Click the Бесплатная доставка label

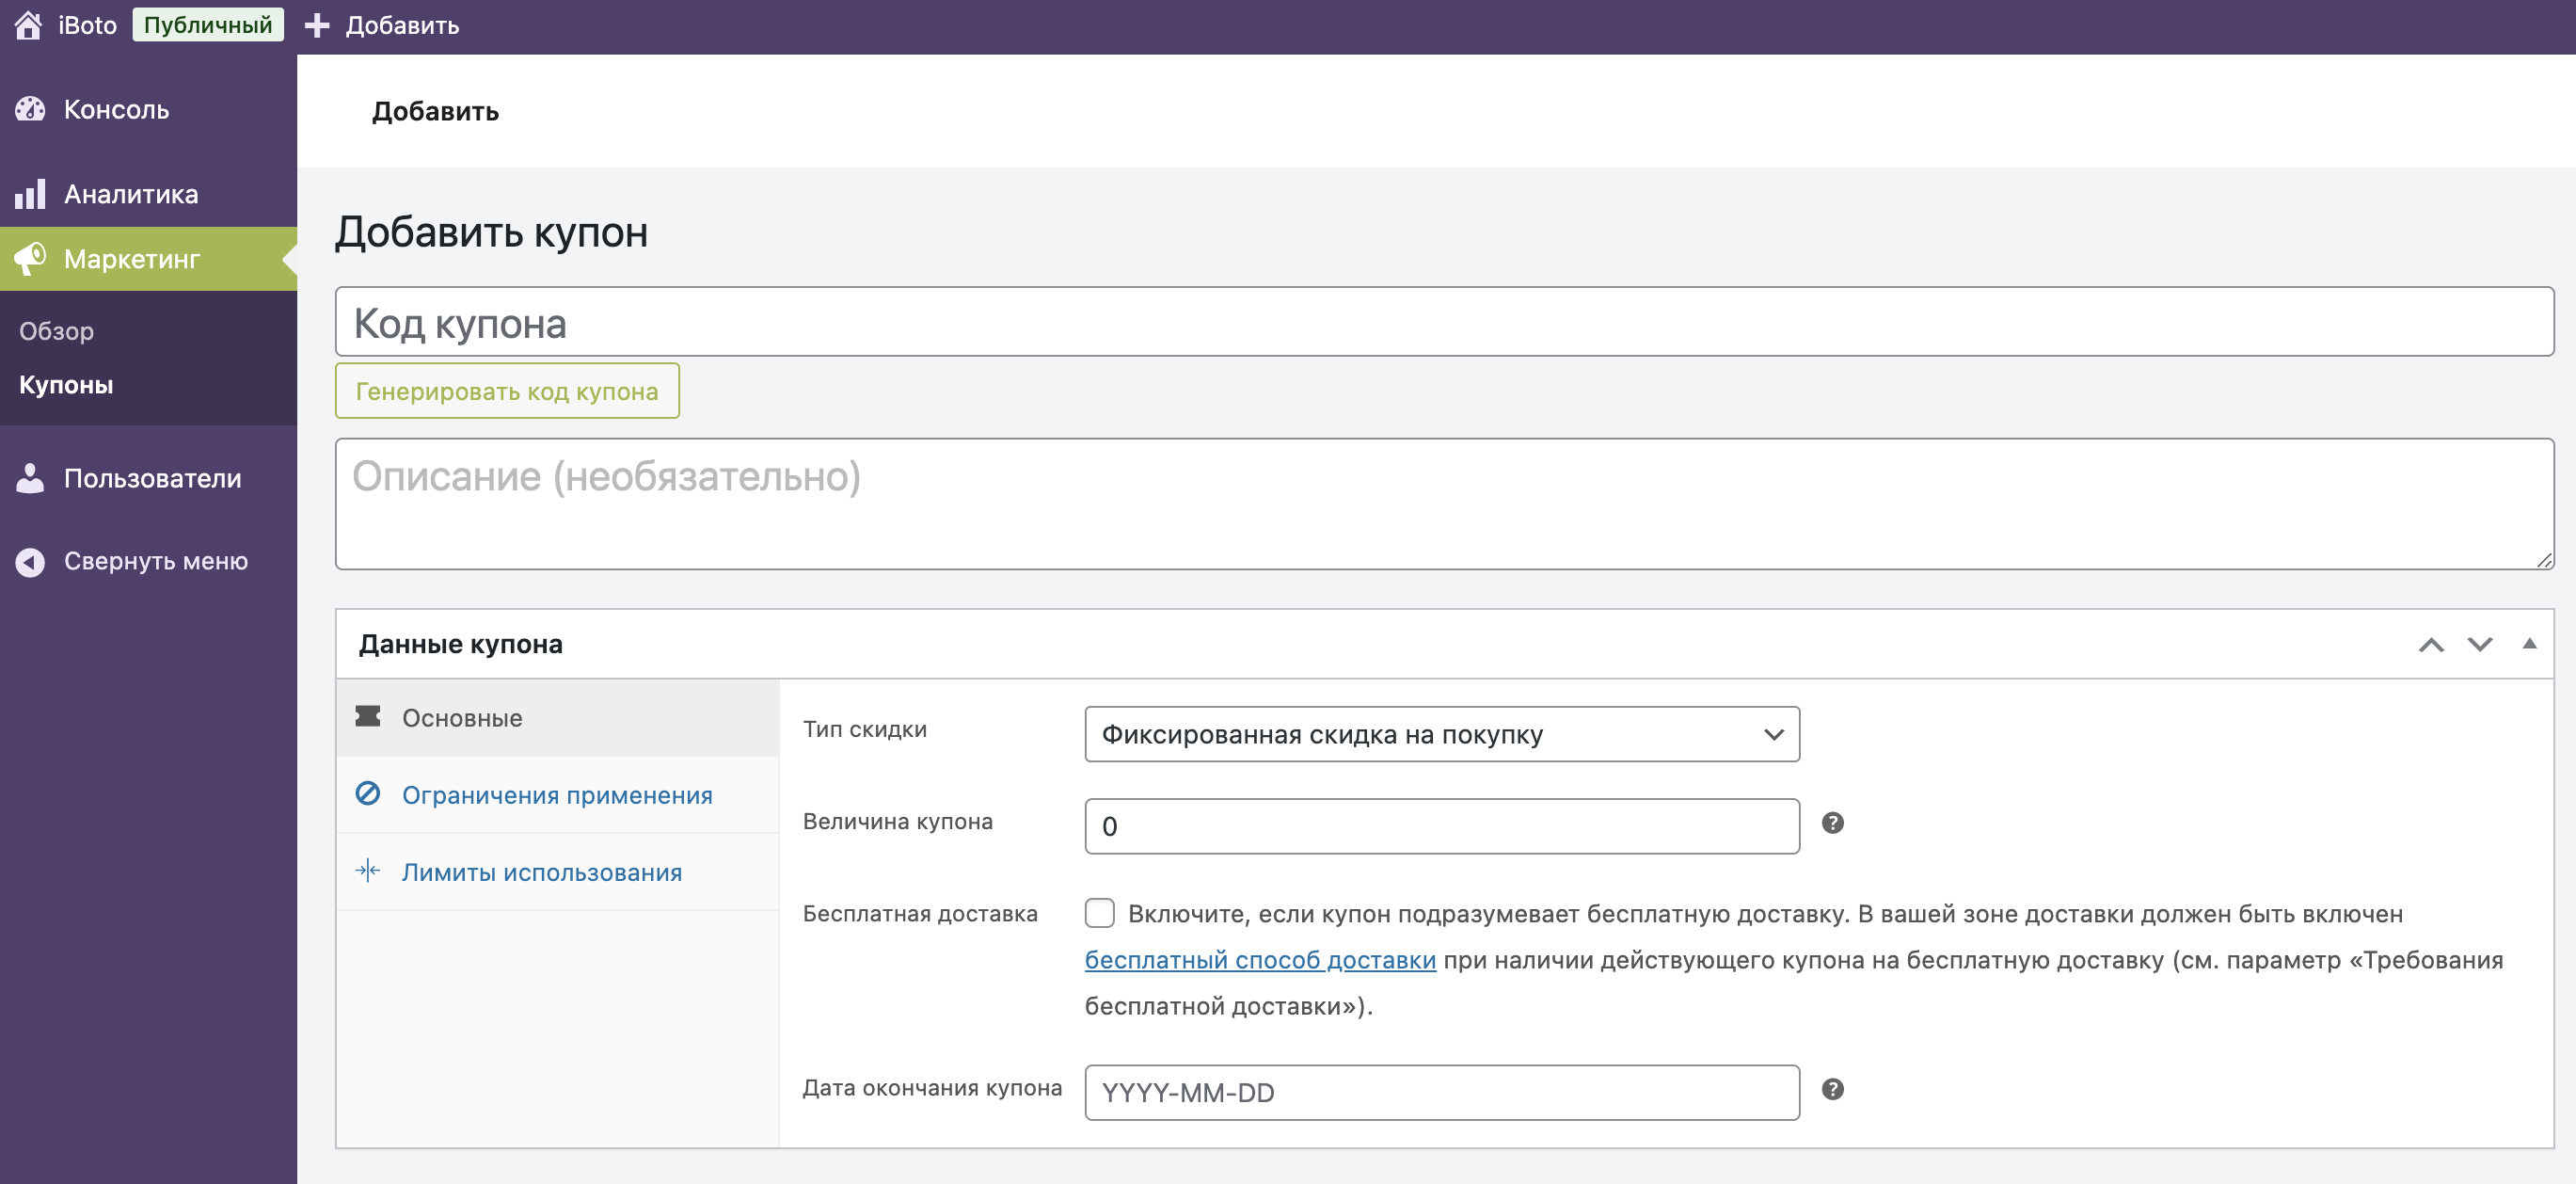pos(920,914)
